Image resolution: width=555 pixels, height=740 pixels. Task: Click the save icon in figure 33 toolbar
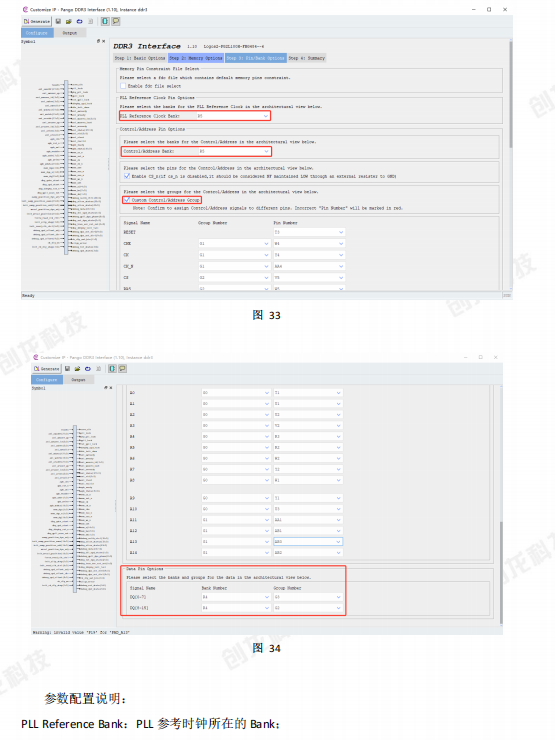[58, 21]
